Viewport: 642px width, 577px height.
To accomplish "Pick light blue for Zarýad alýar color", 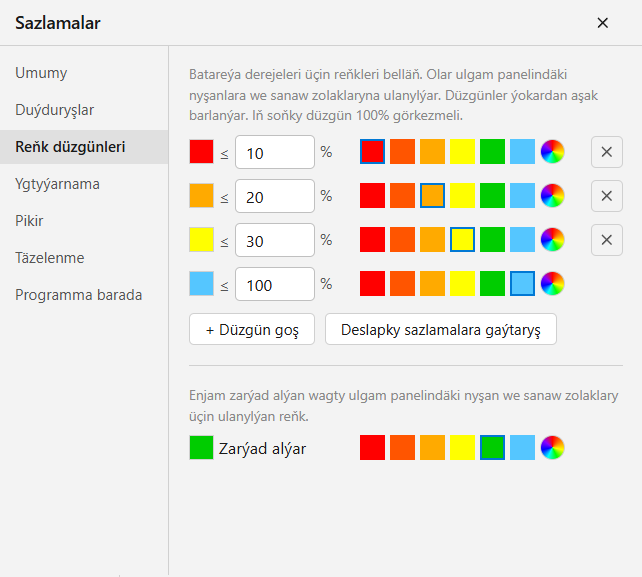I will [x=522, y=448].
